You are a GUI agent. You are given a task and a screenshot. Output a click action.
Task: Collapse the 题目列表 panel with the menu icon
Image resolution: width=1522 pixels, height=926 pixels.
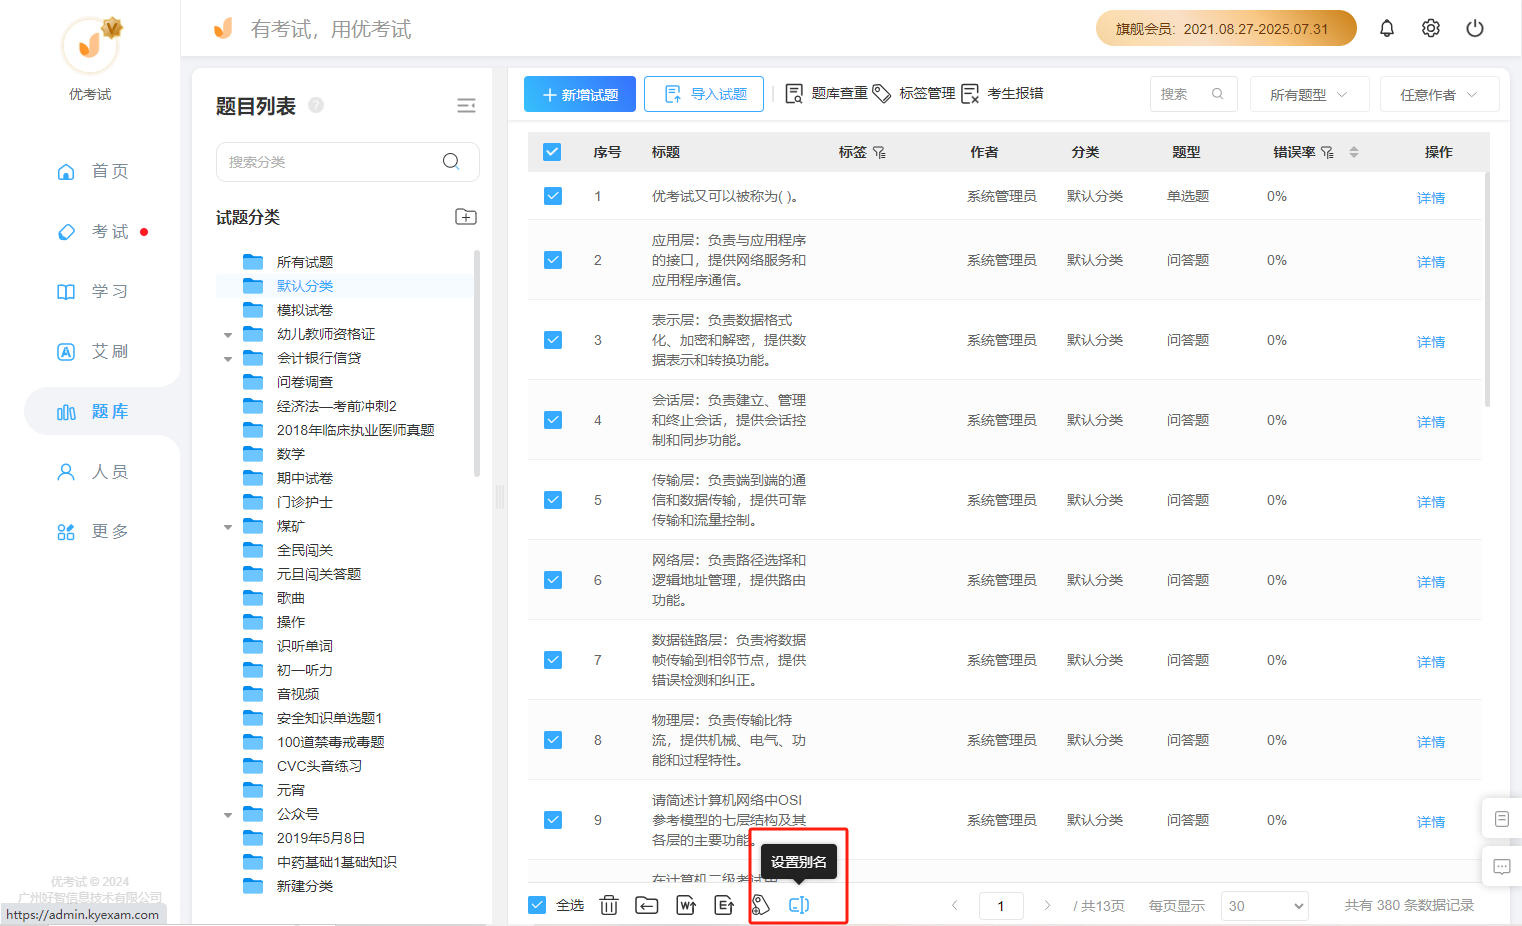point(466,106)
